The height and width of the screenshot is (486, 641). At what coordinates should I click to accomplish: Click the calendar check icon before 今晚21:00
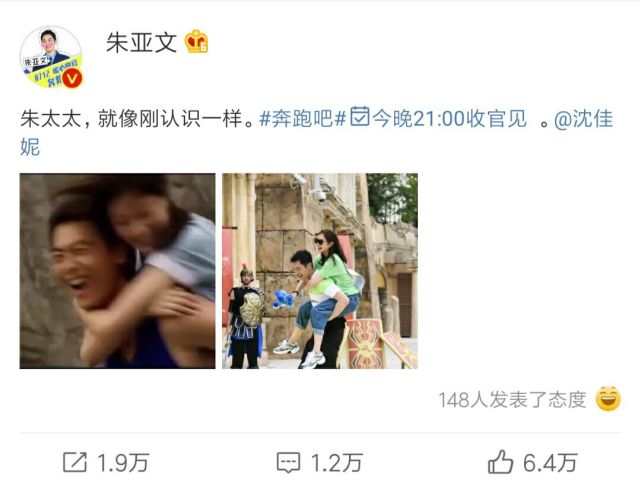360,116
